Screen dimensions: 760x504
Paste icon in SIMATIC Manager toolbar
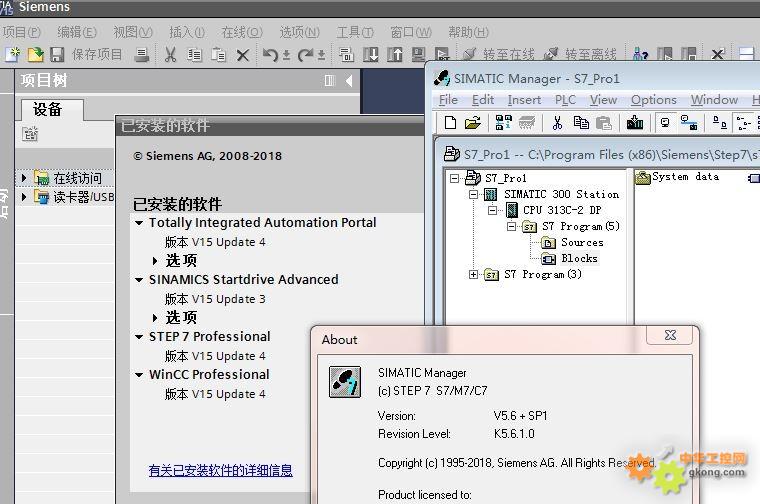tap(603, 123)
